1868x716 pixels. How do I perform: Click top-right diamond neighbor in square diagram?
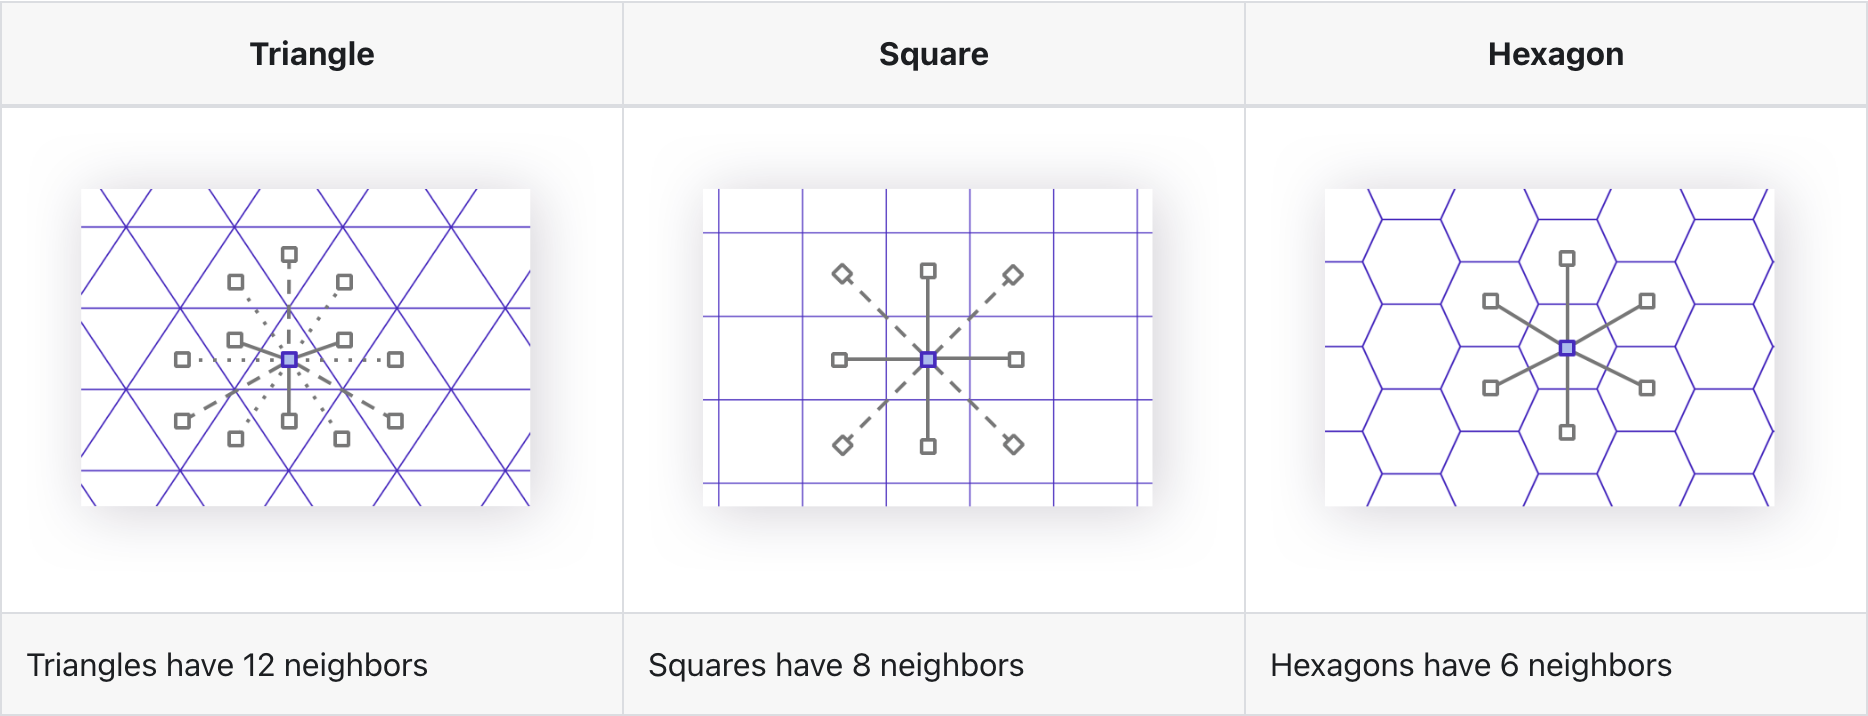[x=1013, y=275]
